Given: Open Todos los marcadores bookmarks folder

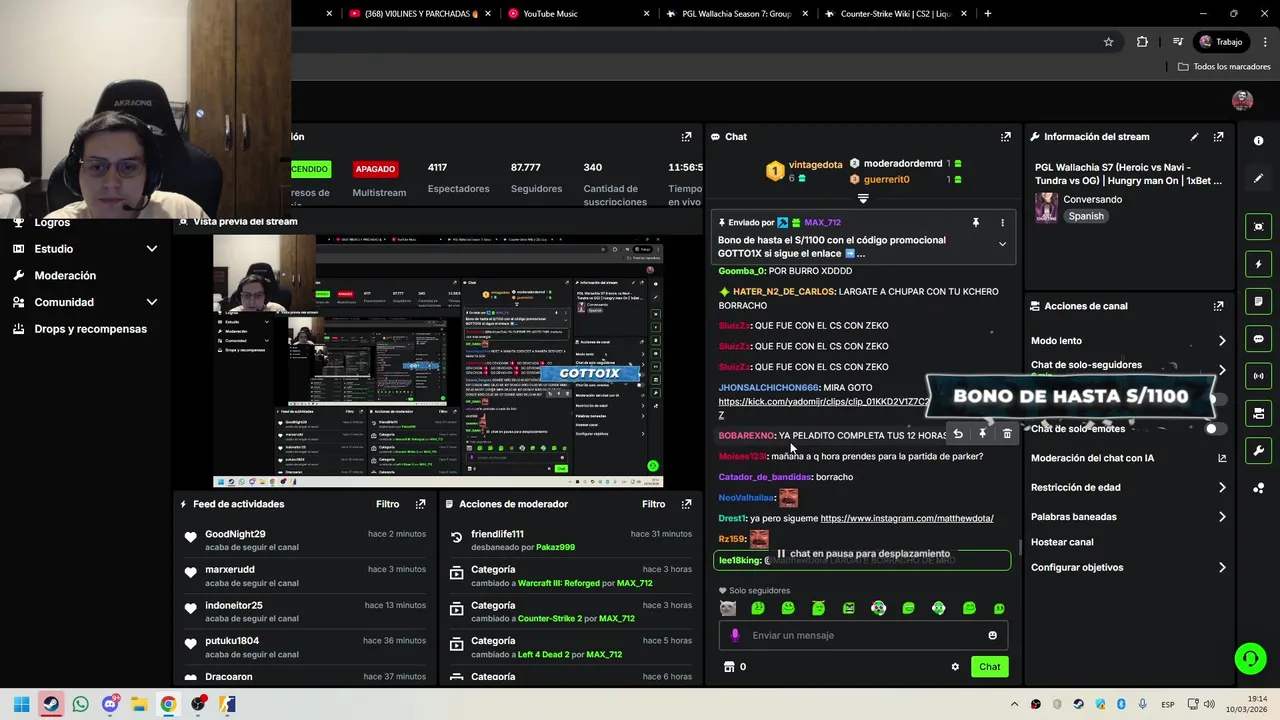Looking at the screenshot, I should (1224, 67).
